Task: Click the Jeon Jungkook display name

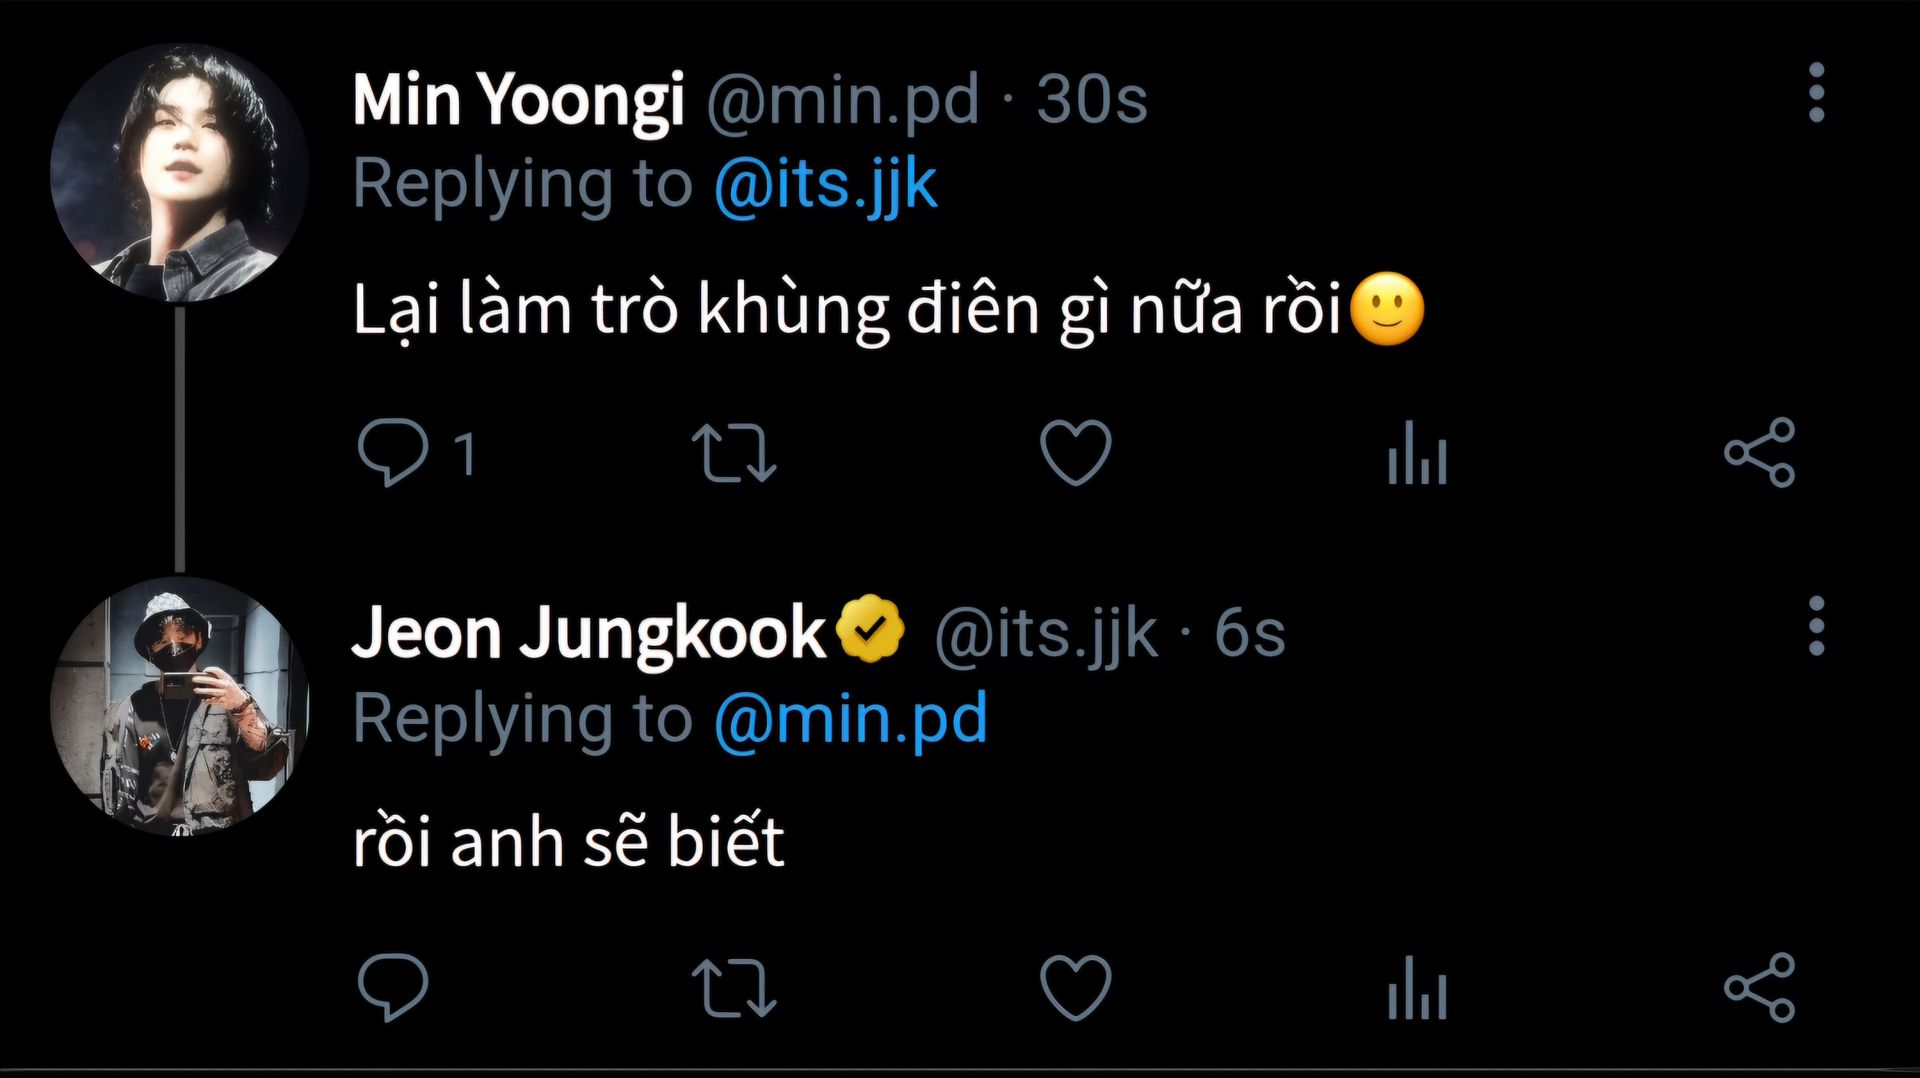Action: 588,634
